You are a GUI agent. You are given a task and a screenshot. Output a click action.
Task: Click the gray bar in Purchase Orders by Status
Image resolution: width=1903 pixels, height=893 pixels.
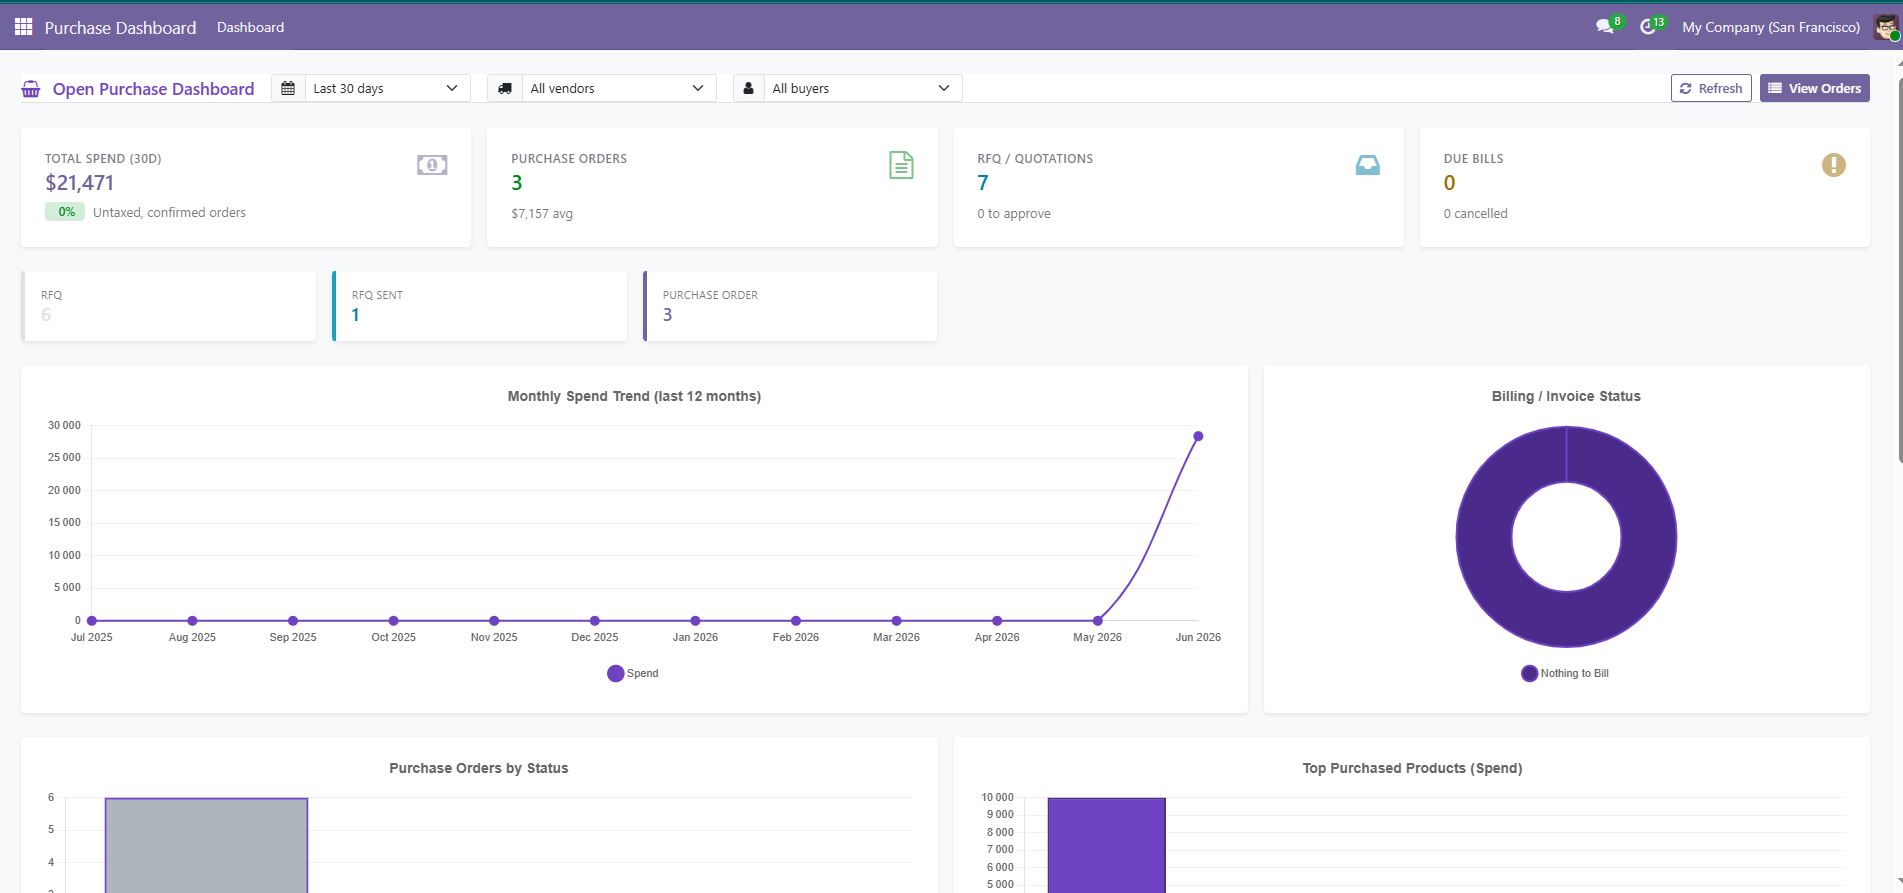click(x=206, y=845)
